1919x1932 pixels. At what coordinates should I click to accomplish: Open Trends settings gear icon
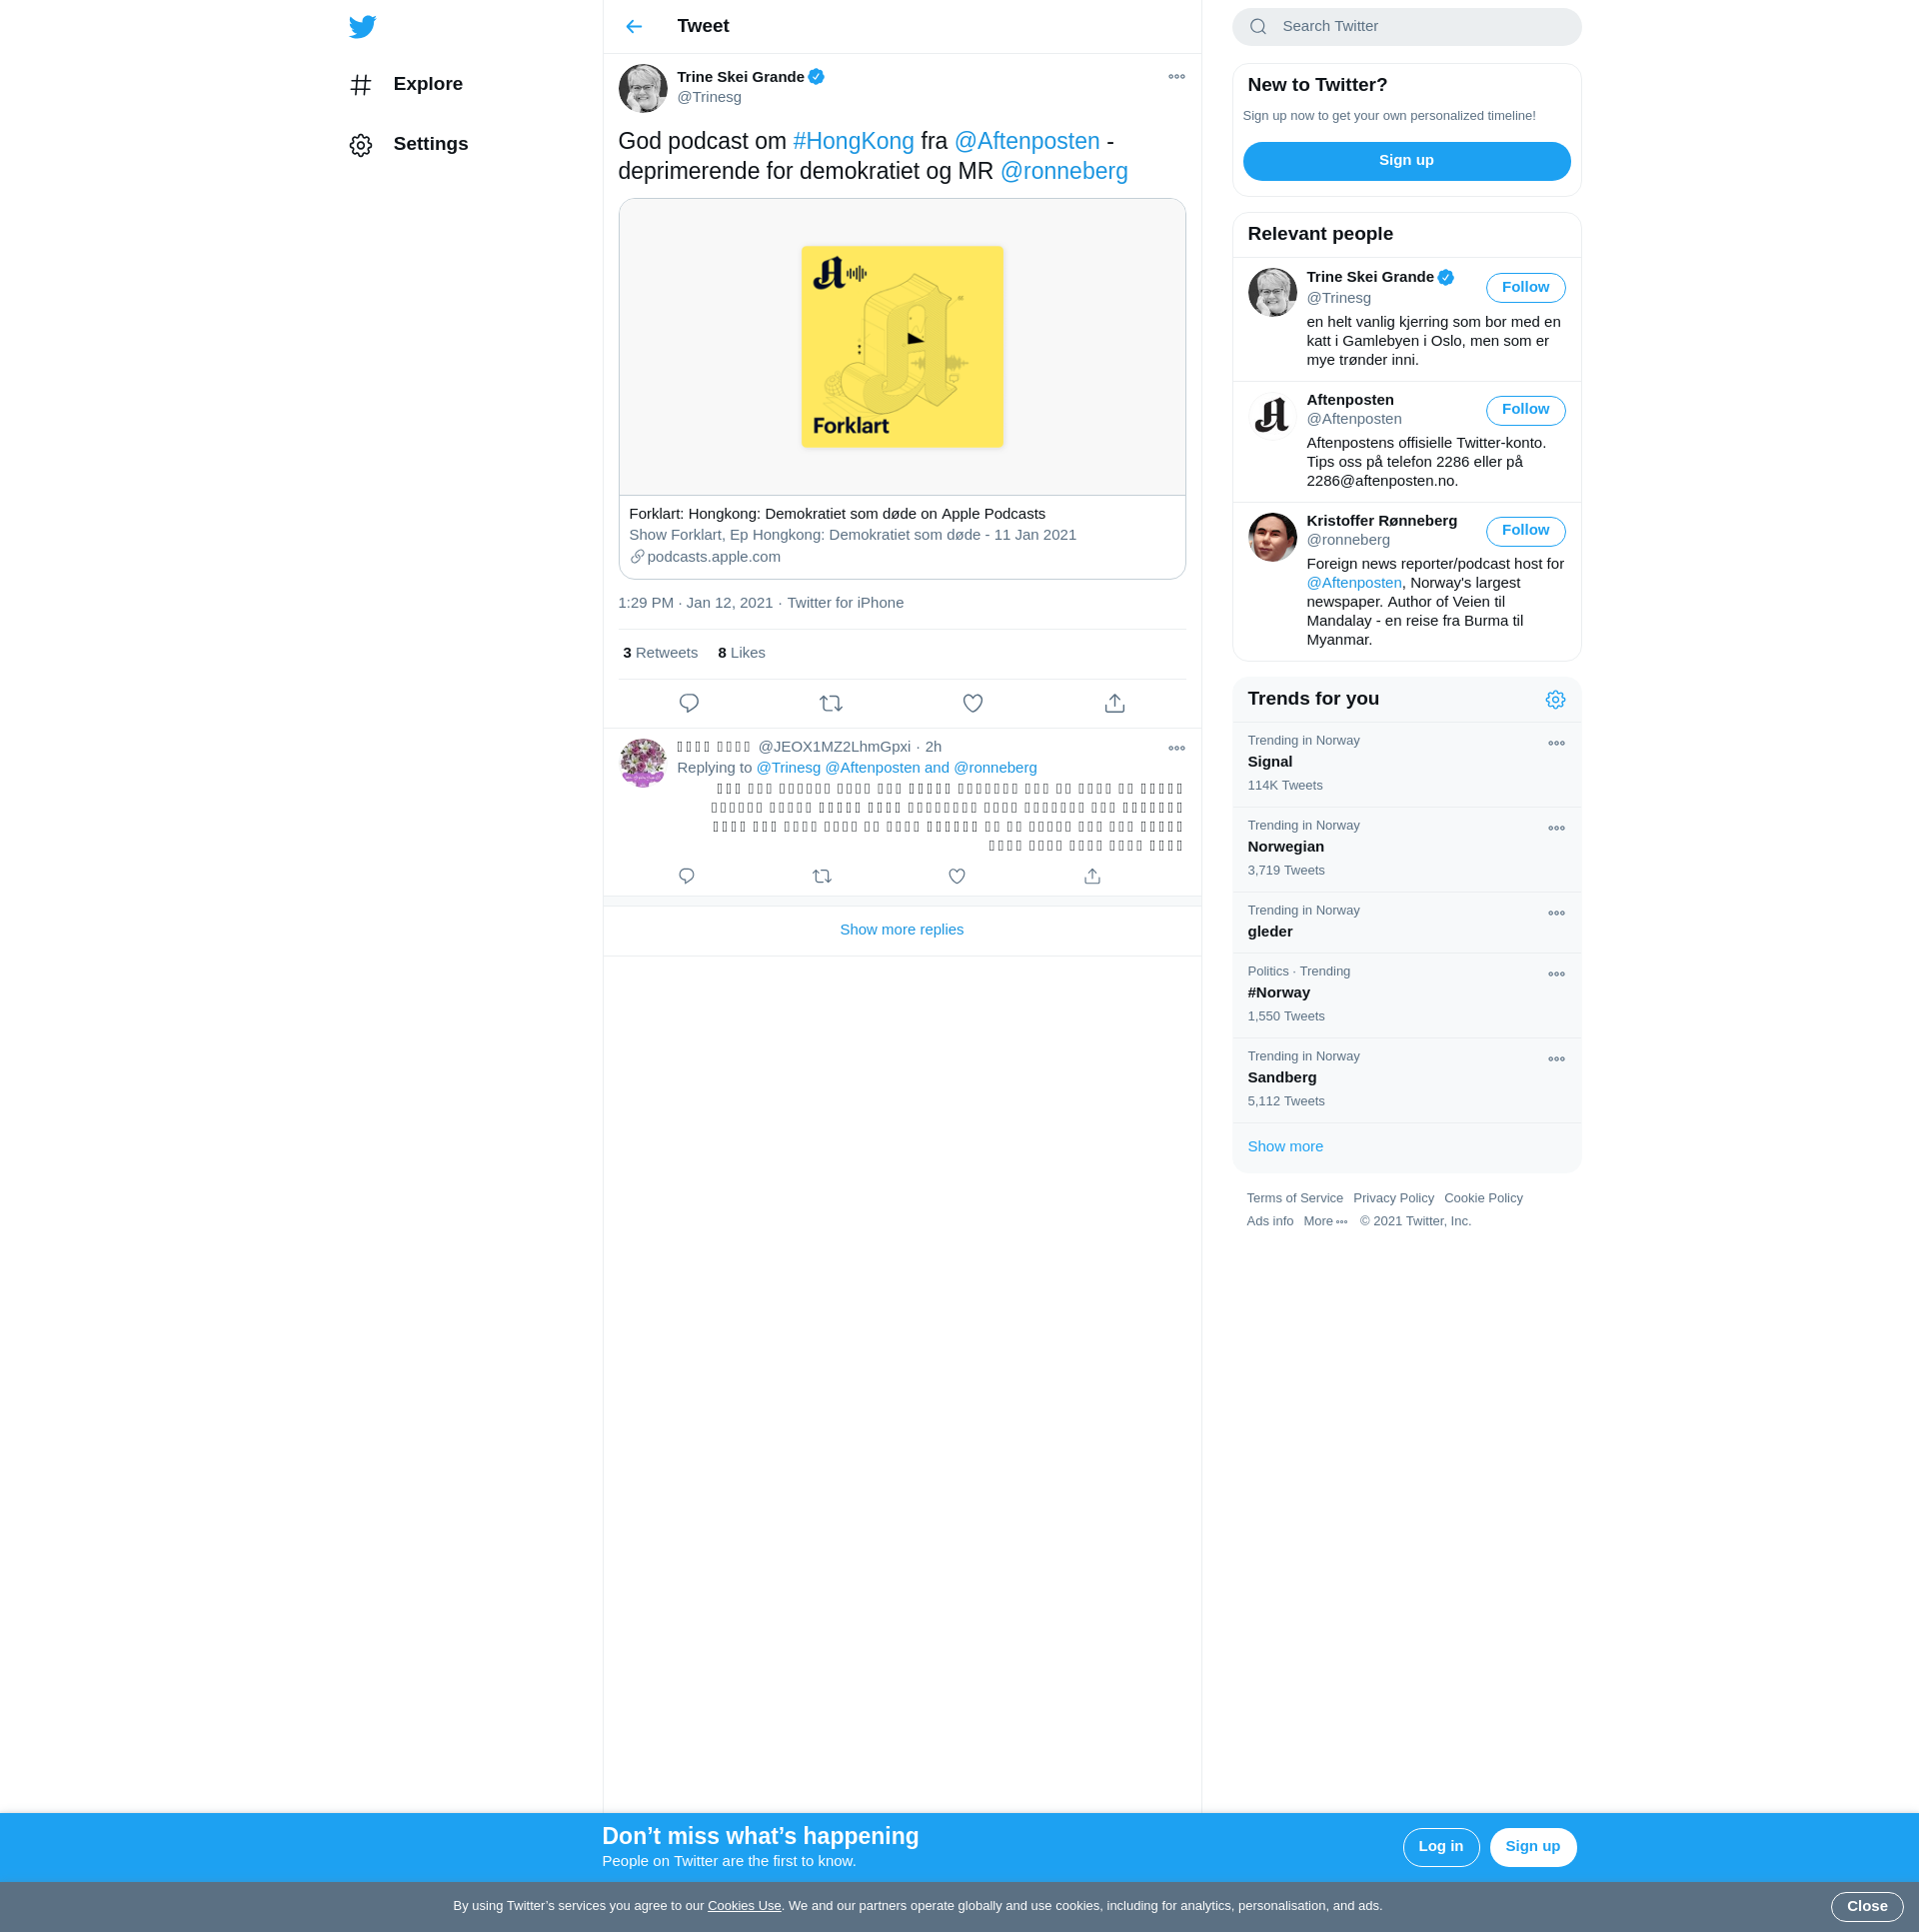[1554, 699]
